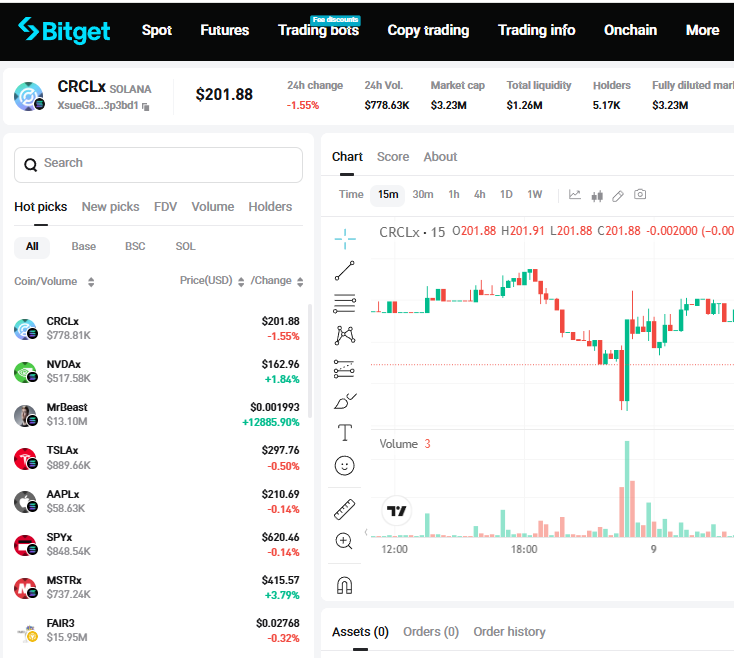Open the Trading info menu
The image size is (734, 658).
536,30
